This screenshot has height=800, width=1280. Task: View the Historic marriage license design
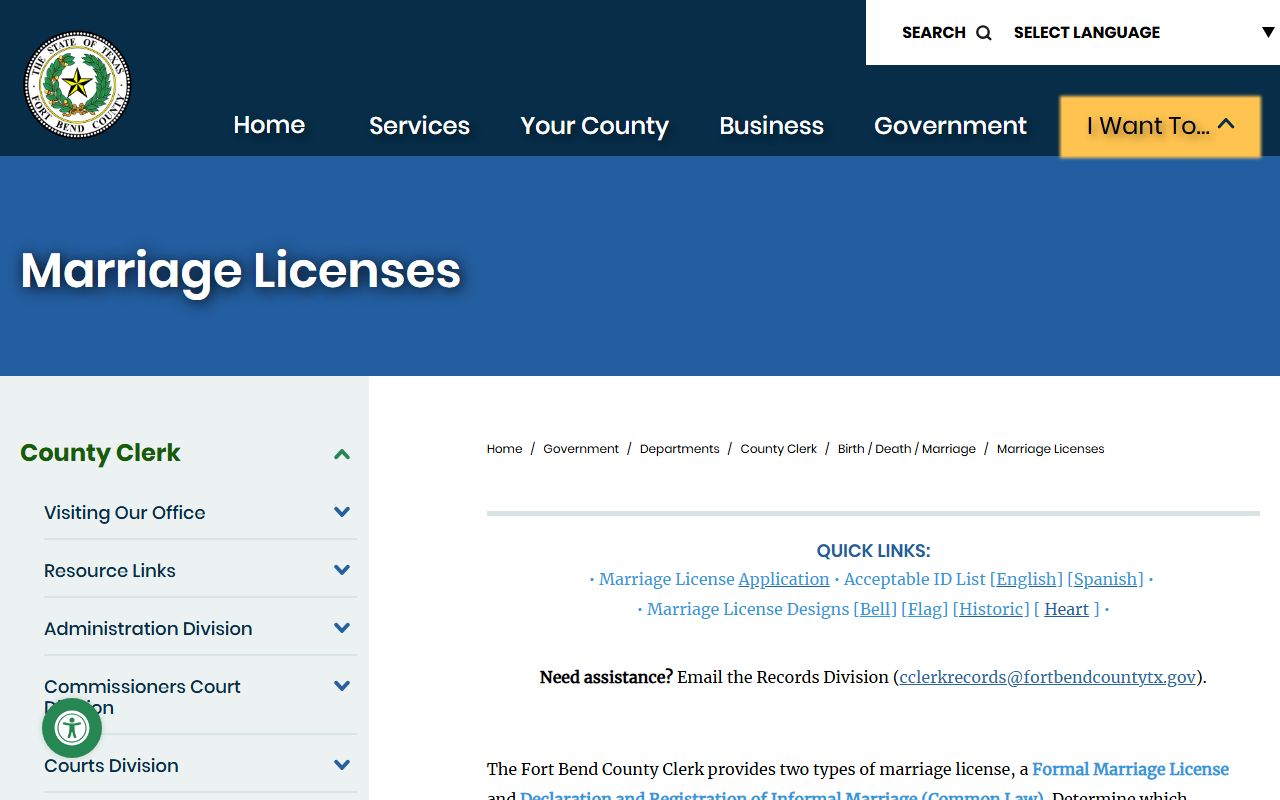(991, 609)
